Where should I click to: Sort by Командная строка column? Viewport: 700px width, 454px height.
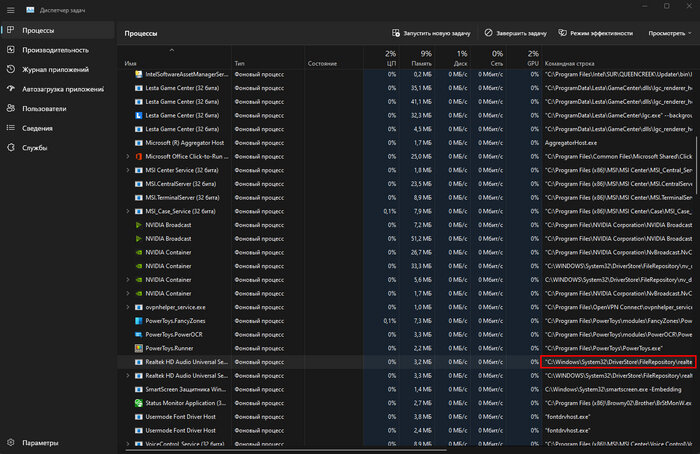point(569,63)
